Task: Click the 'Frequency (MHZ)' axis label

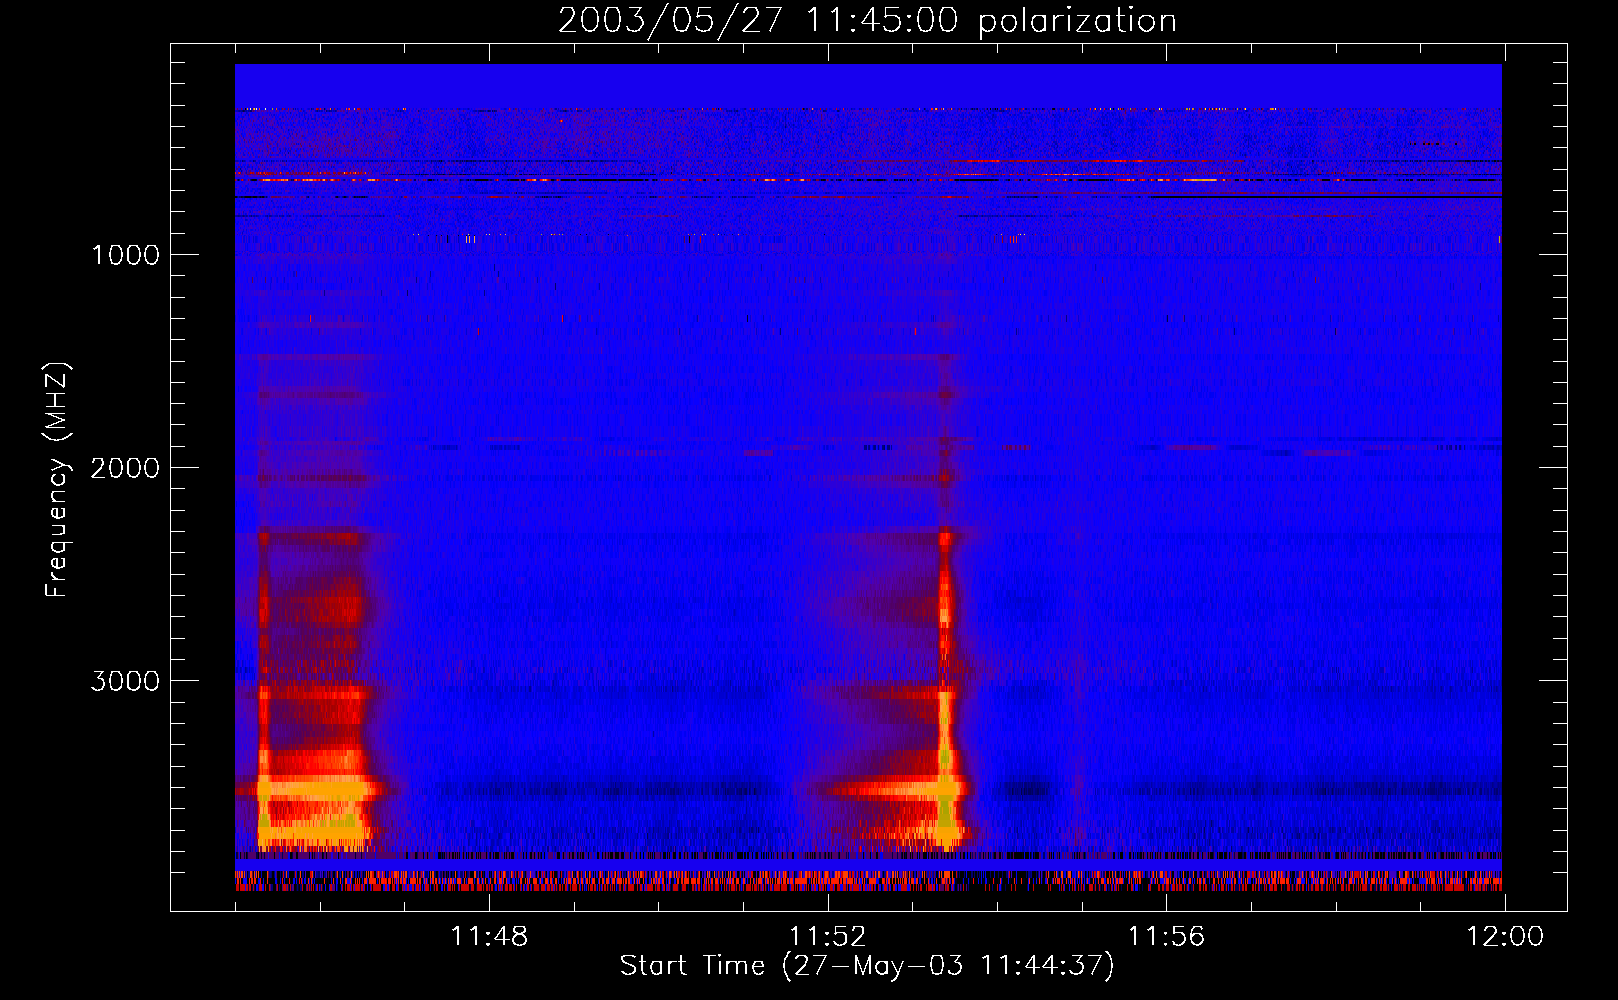Action: 58,480
